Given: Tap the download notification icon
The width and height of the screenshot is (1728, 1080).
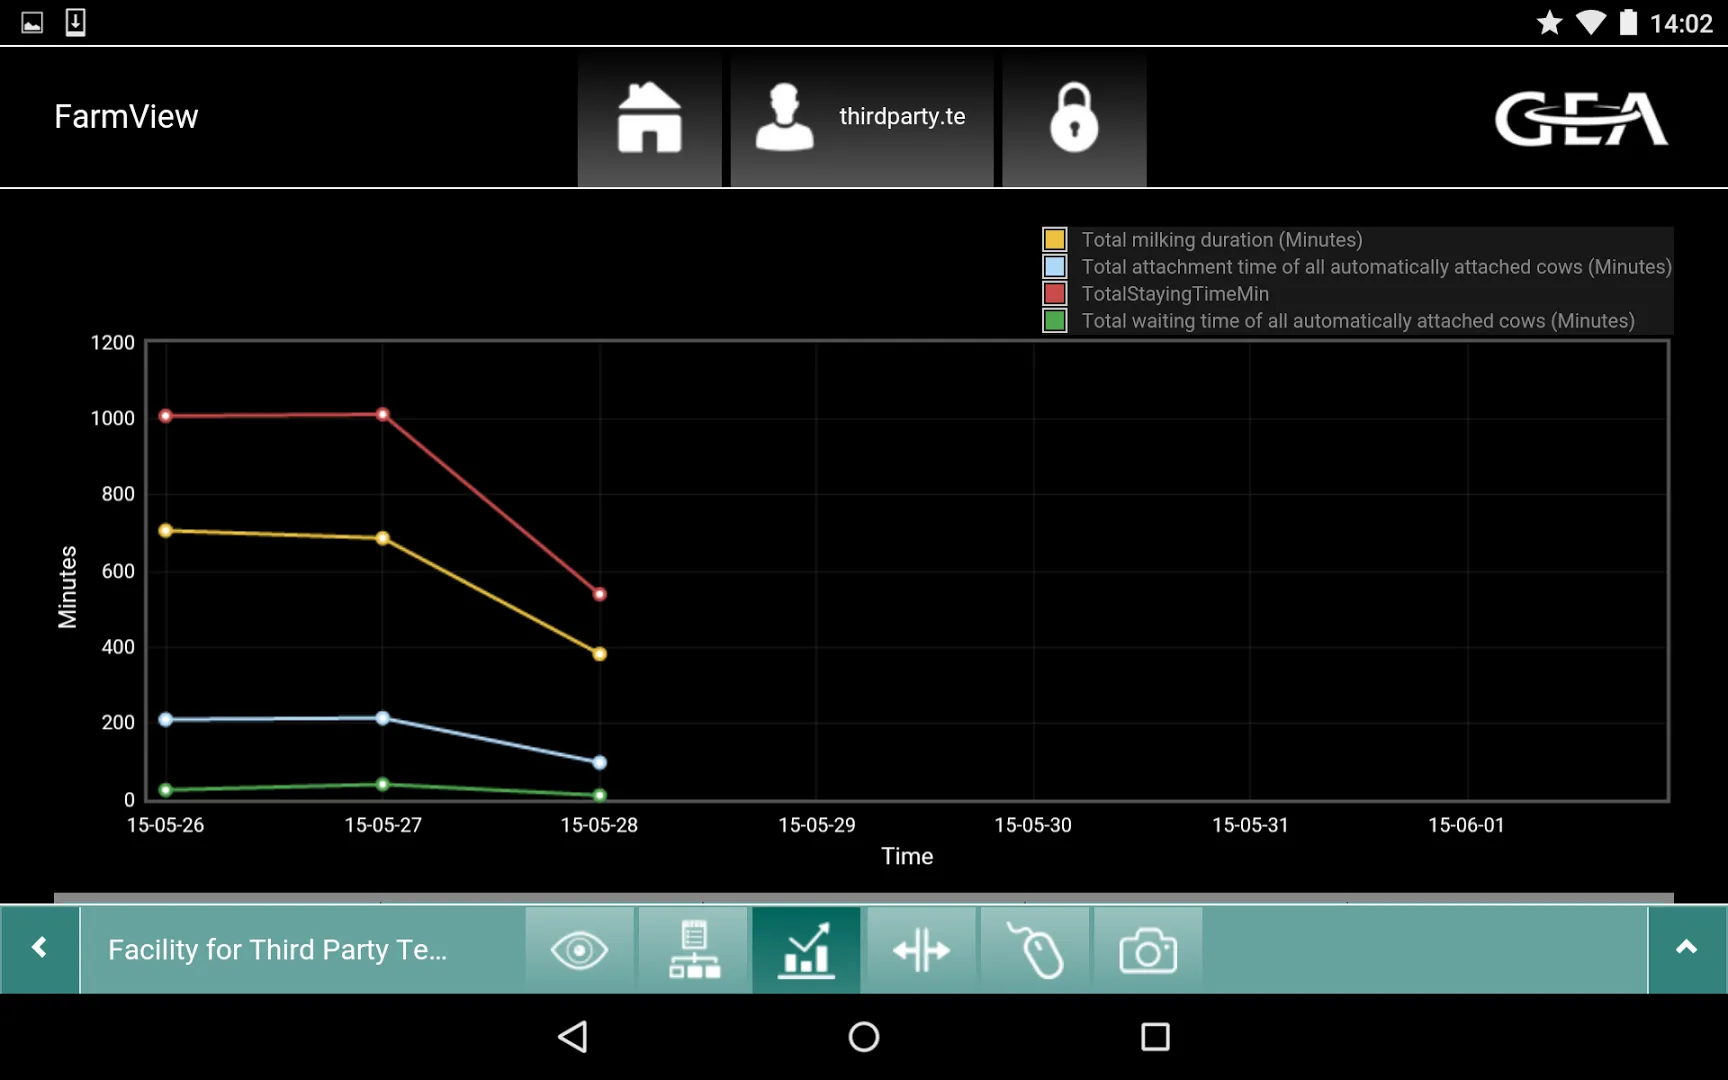Looking at the screenshot, I should pos(75,22).
